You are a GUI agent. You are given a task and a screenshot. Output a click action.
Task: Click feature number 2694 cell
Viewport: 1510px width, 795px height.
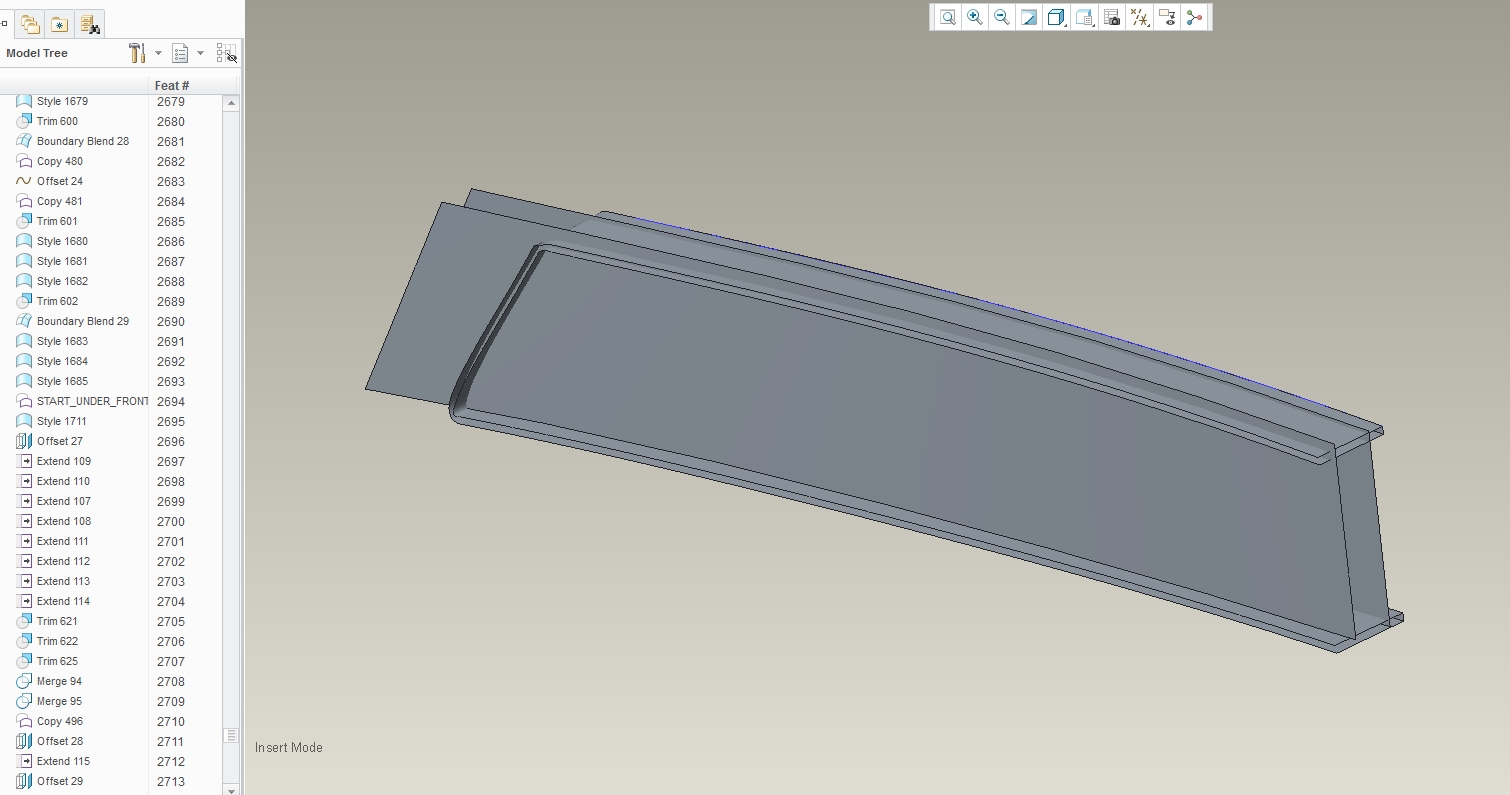(x=171, y=401)
